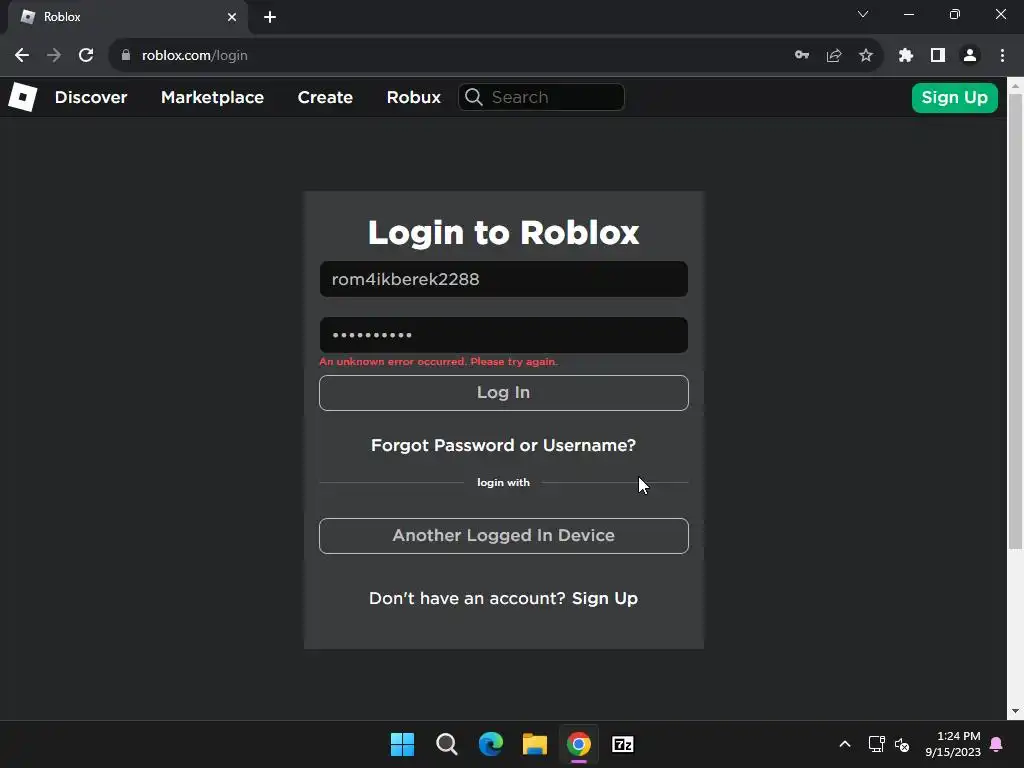Click the Log In button
This screenshot has height=768, width=1024.
[x=504, y=392]
